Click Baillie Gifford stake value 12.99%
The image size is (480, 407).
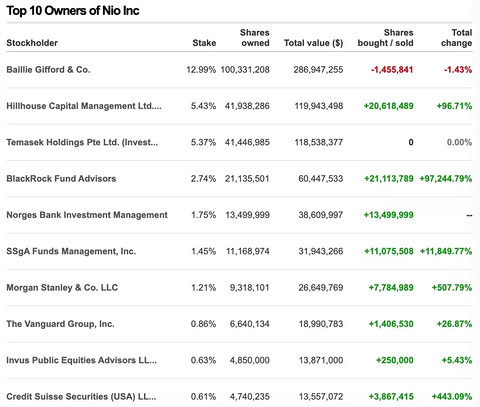click(x=201, y=70)
